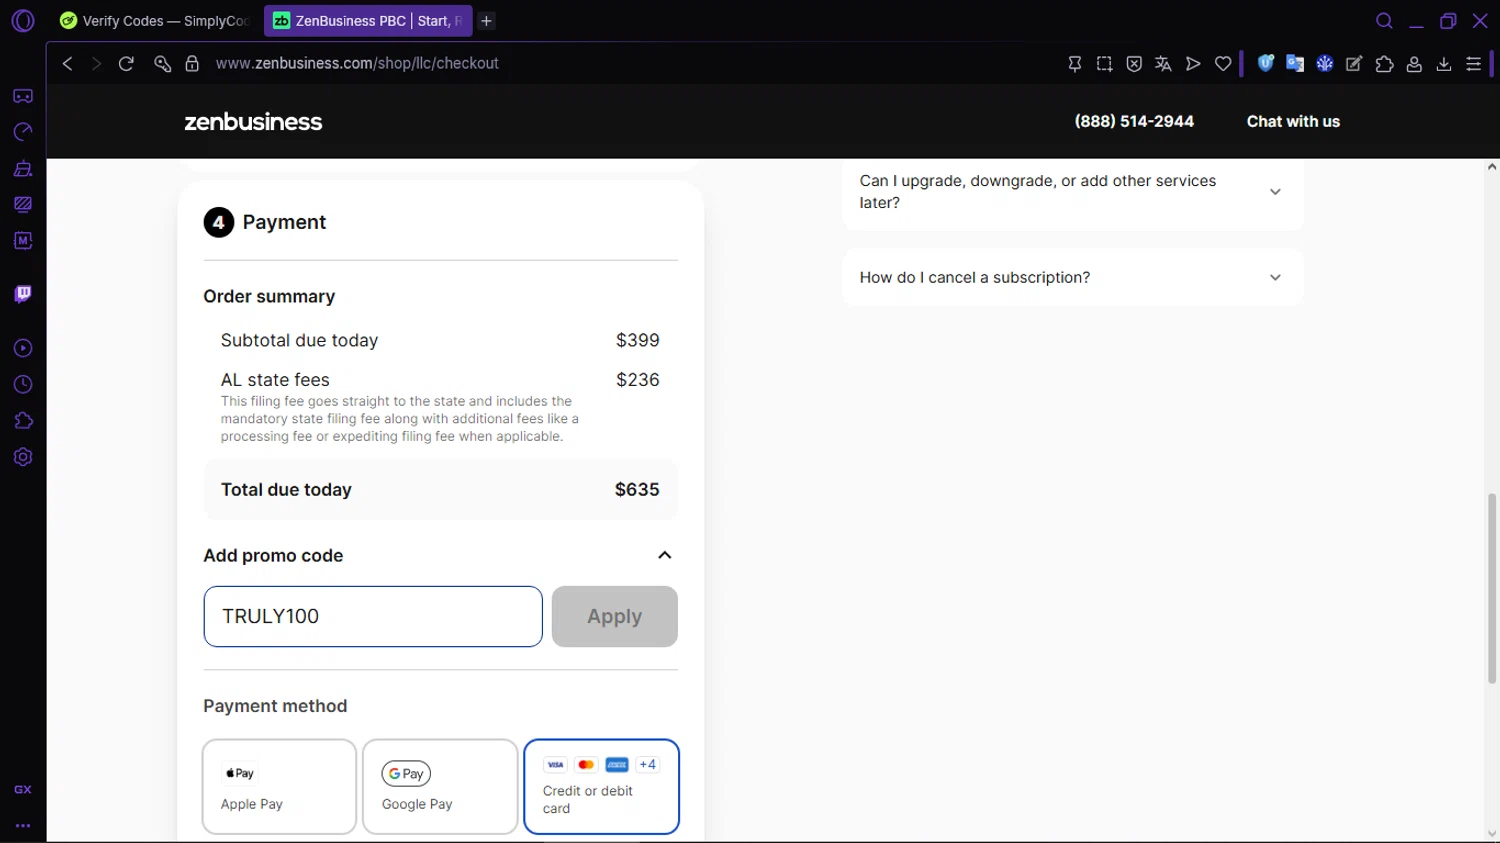Open the downloads icon in toolbar
The height and width of the screenshot is (843, 1500).
point(1444,63)
